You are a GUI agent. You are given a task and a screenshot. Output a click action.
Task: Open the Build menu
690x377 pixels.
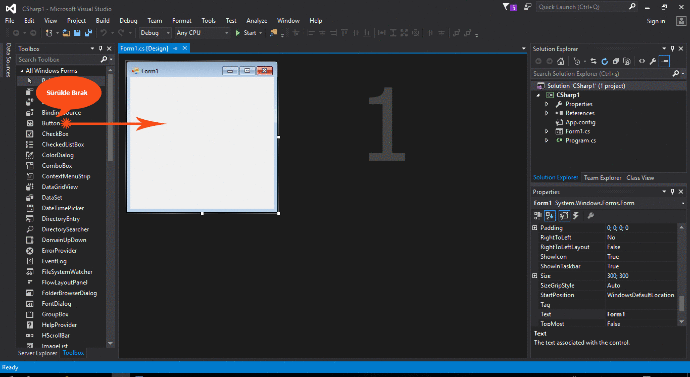tap(103, 21)
